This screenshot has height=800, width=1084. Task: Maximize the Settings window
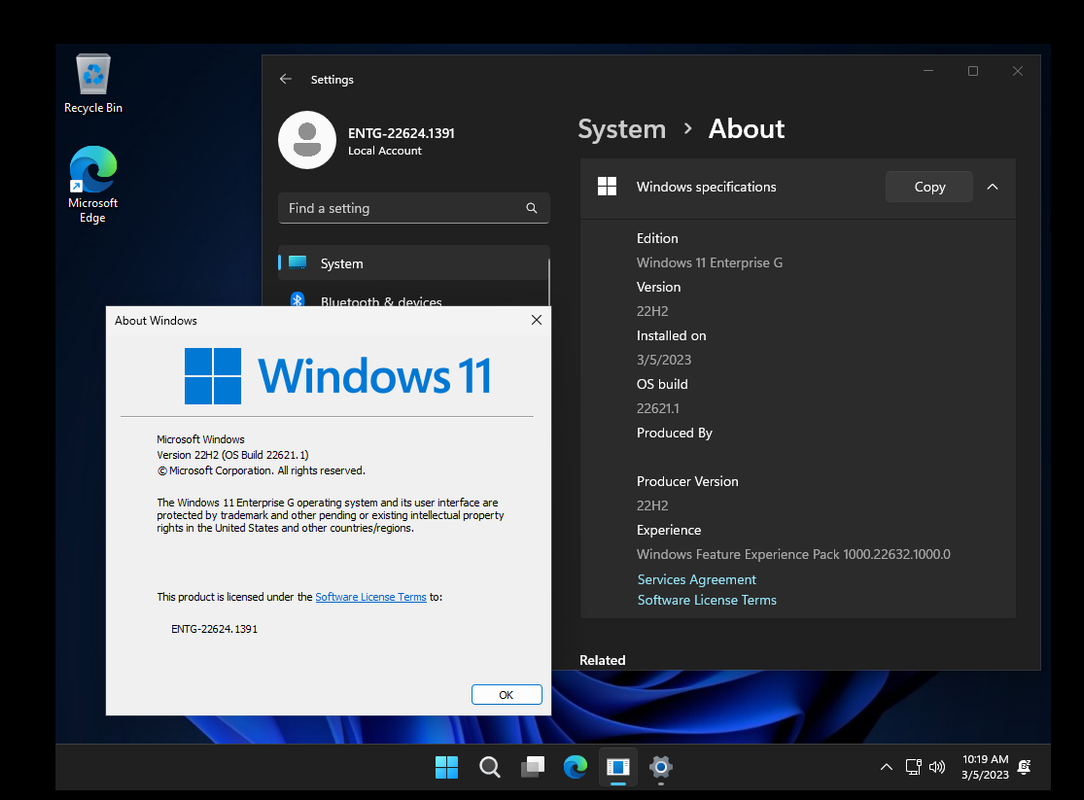(x=973, y=71)
